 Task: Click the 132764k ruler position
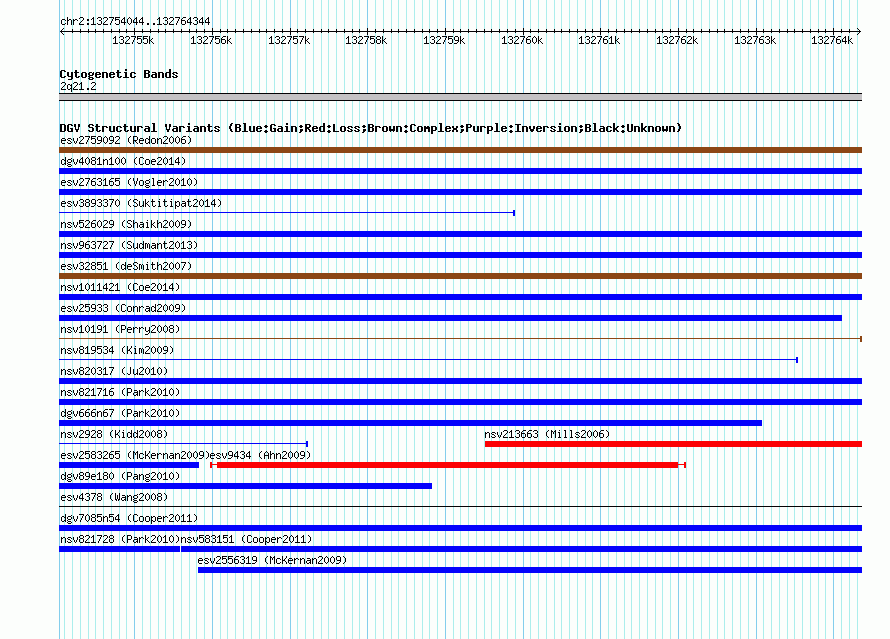(832, 40)
